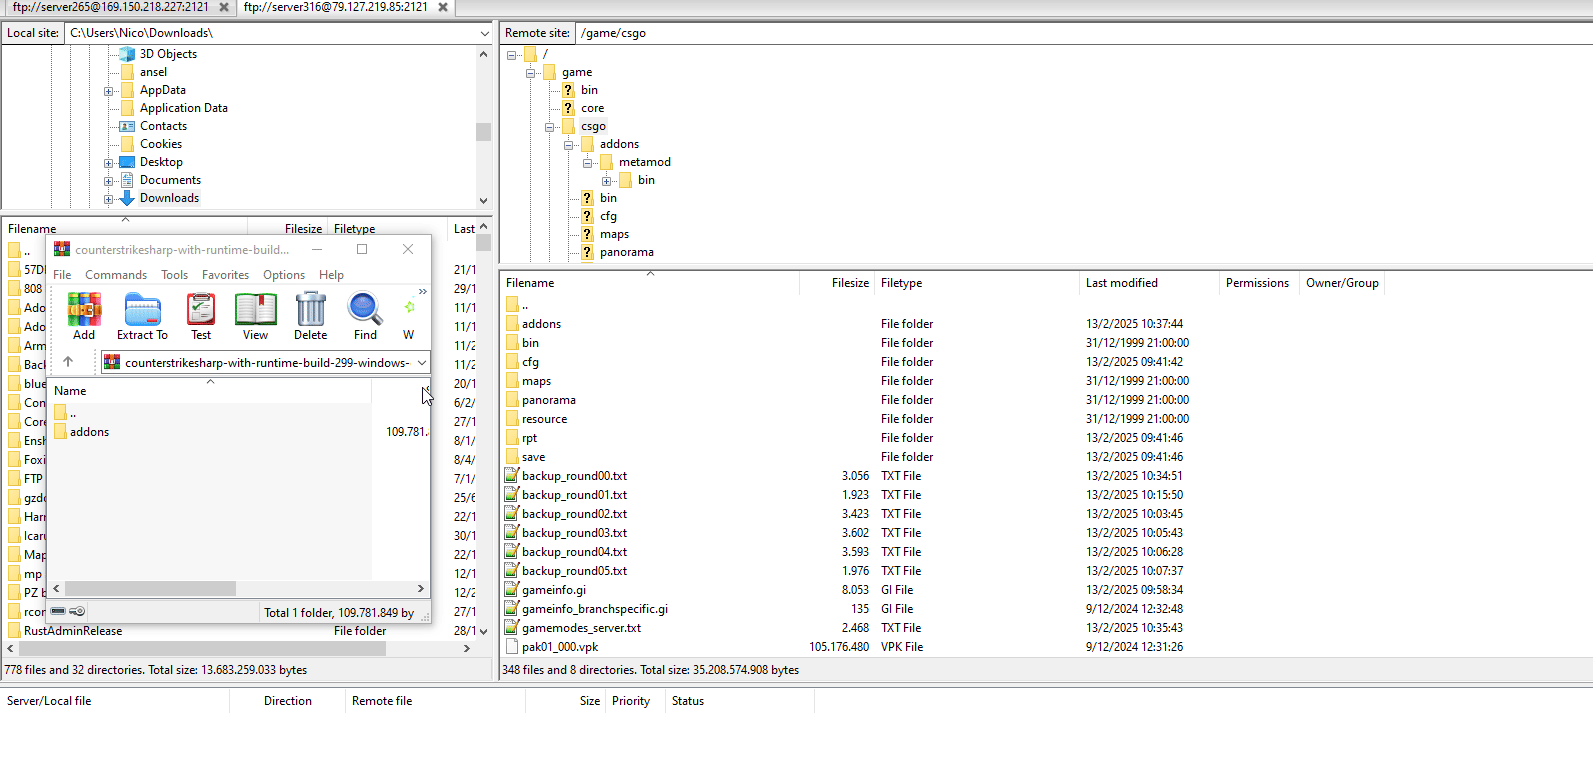
Task: Select the unknown 'core' folder icon in the remote tree
Action: tap(568, 108)
